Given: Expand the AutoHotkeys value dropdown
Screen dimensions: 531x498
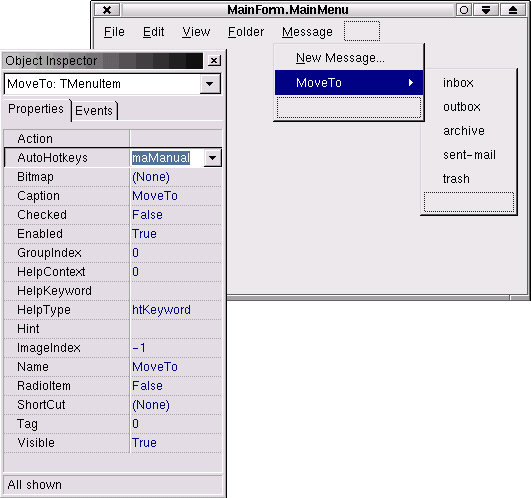Looking at the screenshot, I should (213, 158).
